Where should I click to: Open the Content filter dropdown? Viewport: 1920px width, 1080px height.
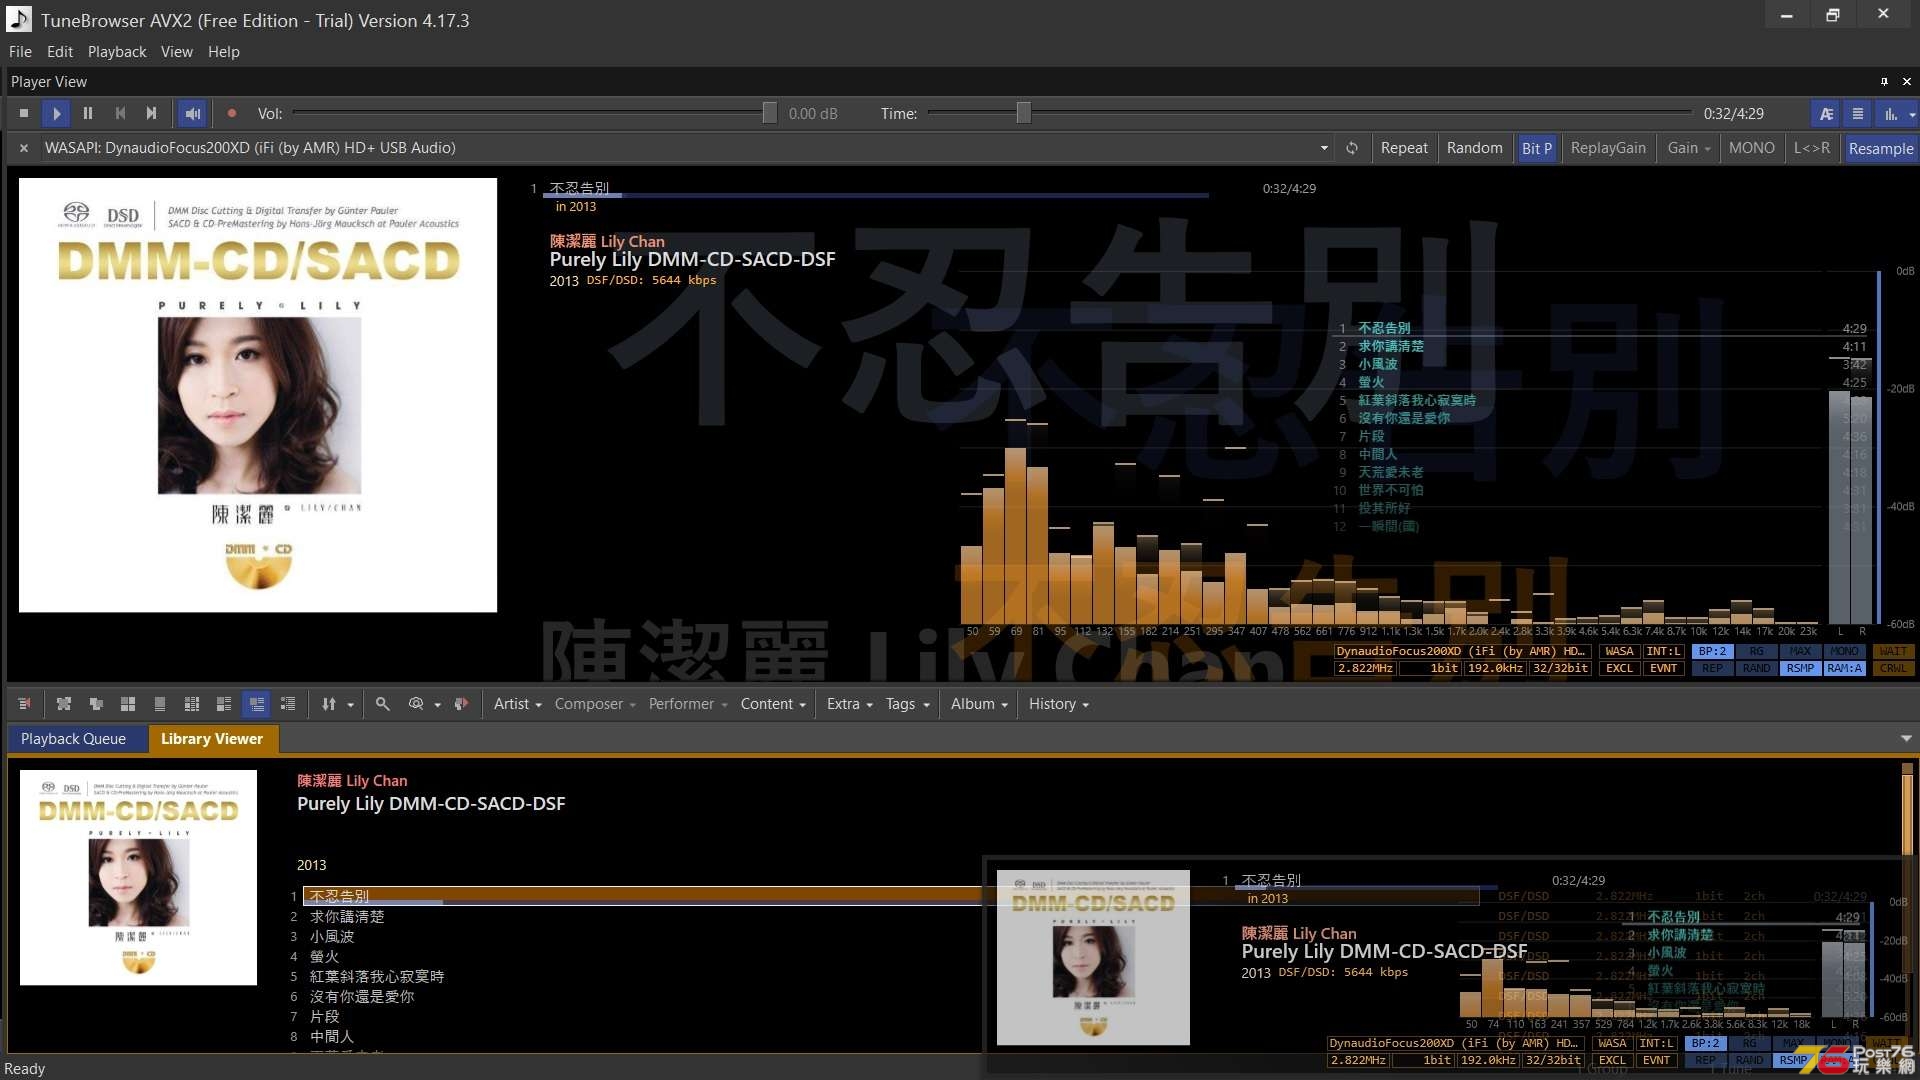click(773, 704)
